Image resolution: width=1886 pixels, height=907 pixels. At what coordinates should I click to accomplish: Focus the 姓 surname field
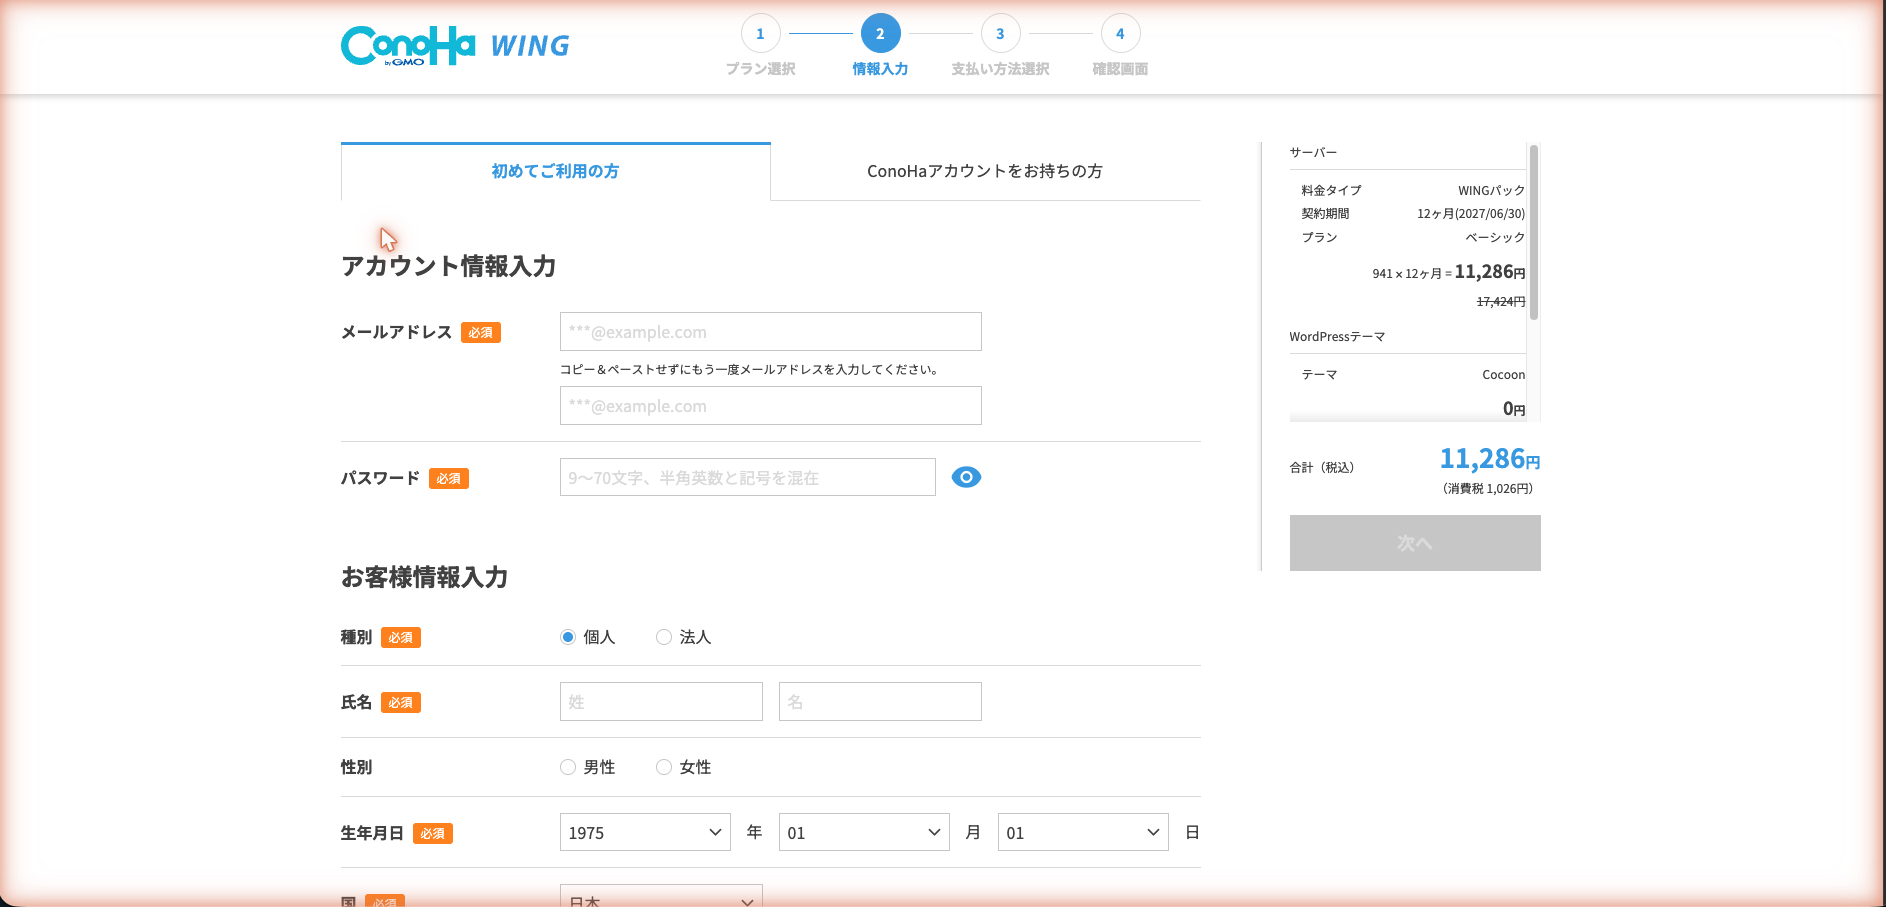(x=661, y=701)
